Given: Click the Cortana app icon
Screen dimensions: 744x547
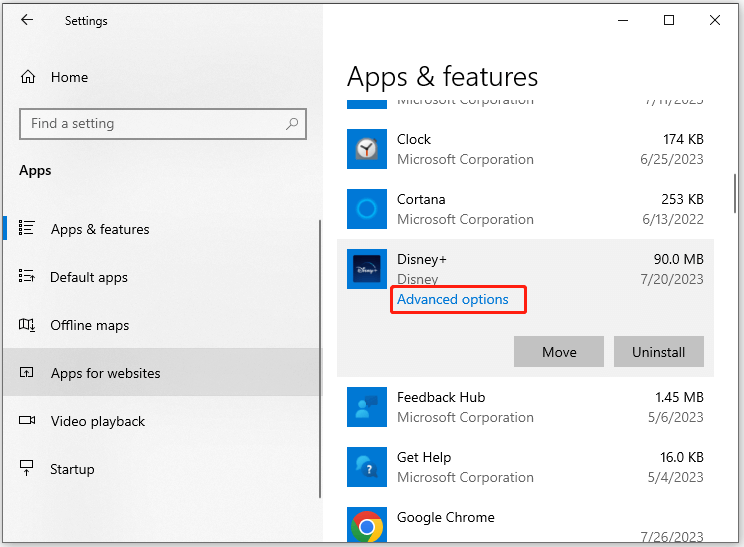Looking at the screenshot, I should [x=366, y=209].
